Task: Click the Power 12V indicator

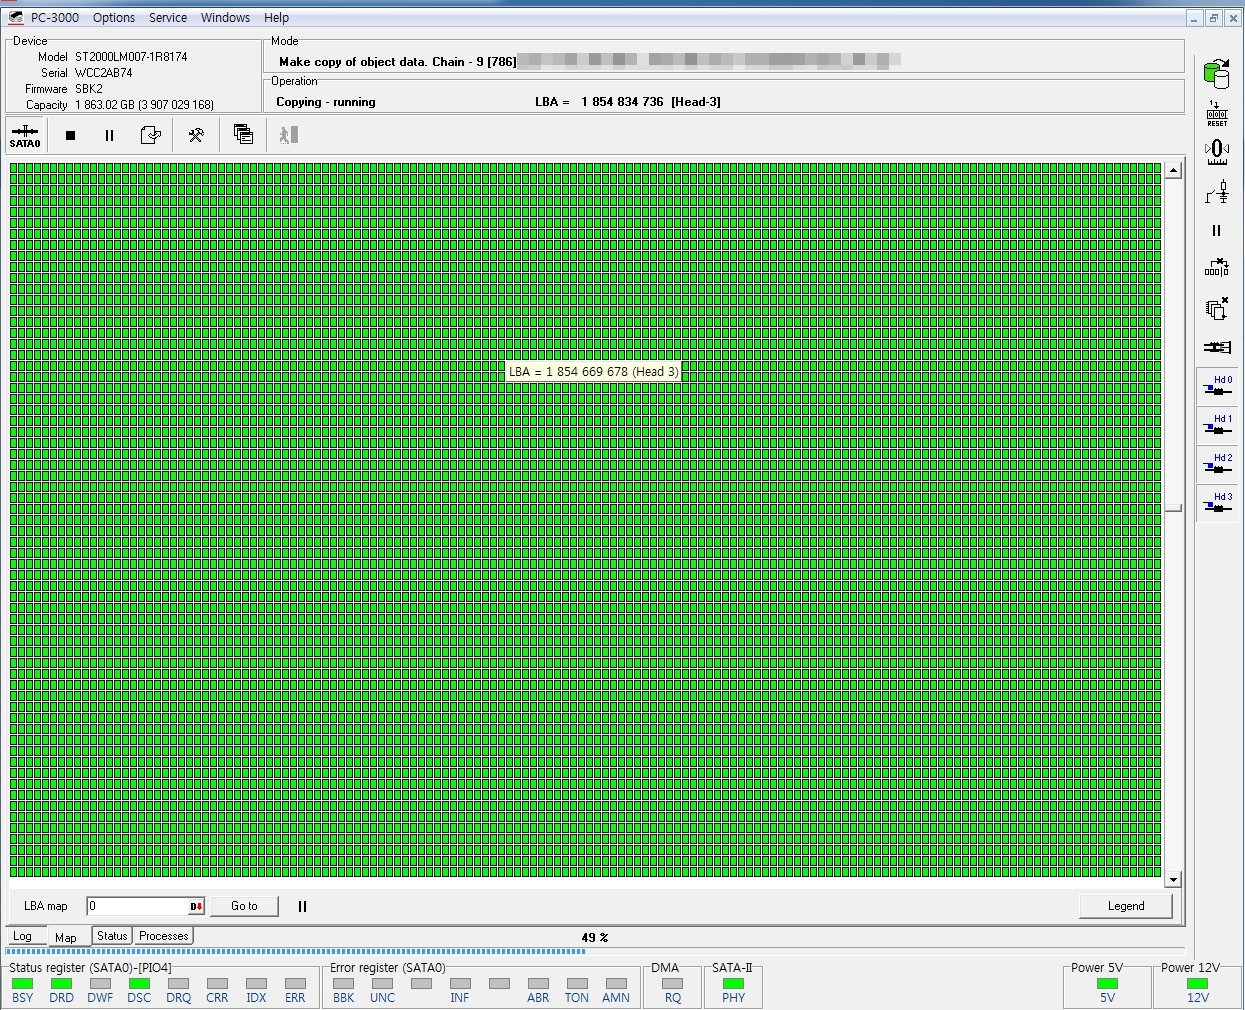Action: click(x=1197, y=984)
